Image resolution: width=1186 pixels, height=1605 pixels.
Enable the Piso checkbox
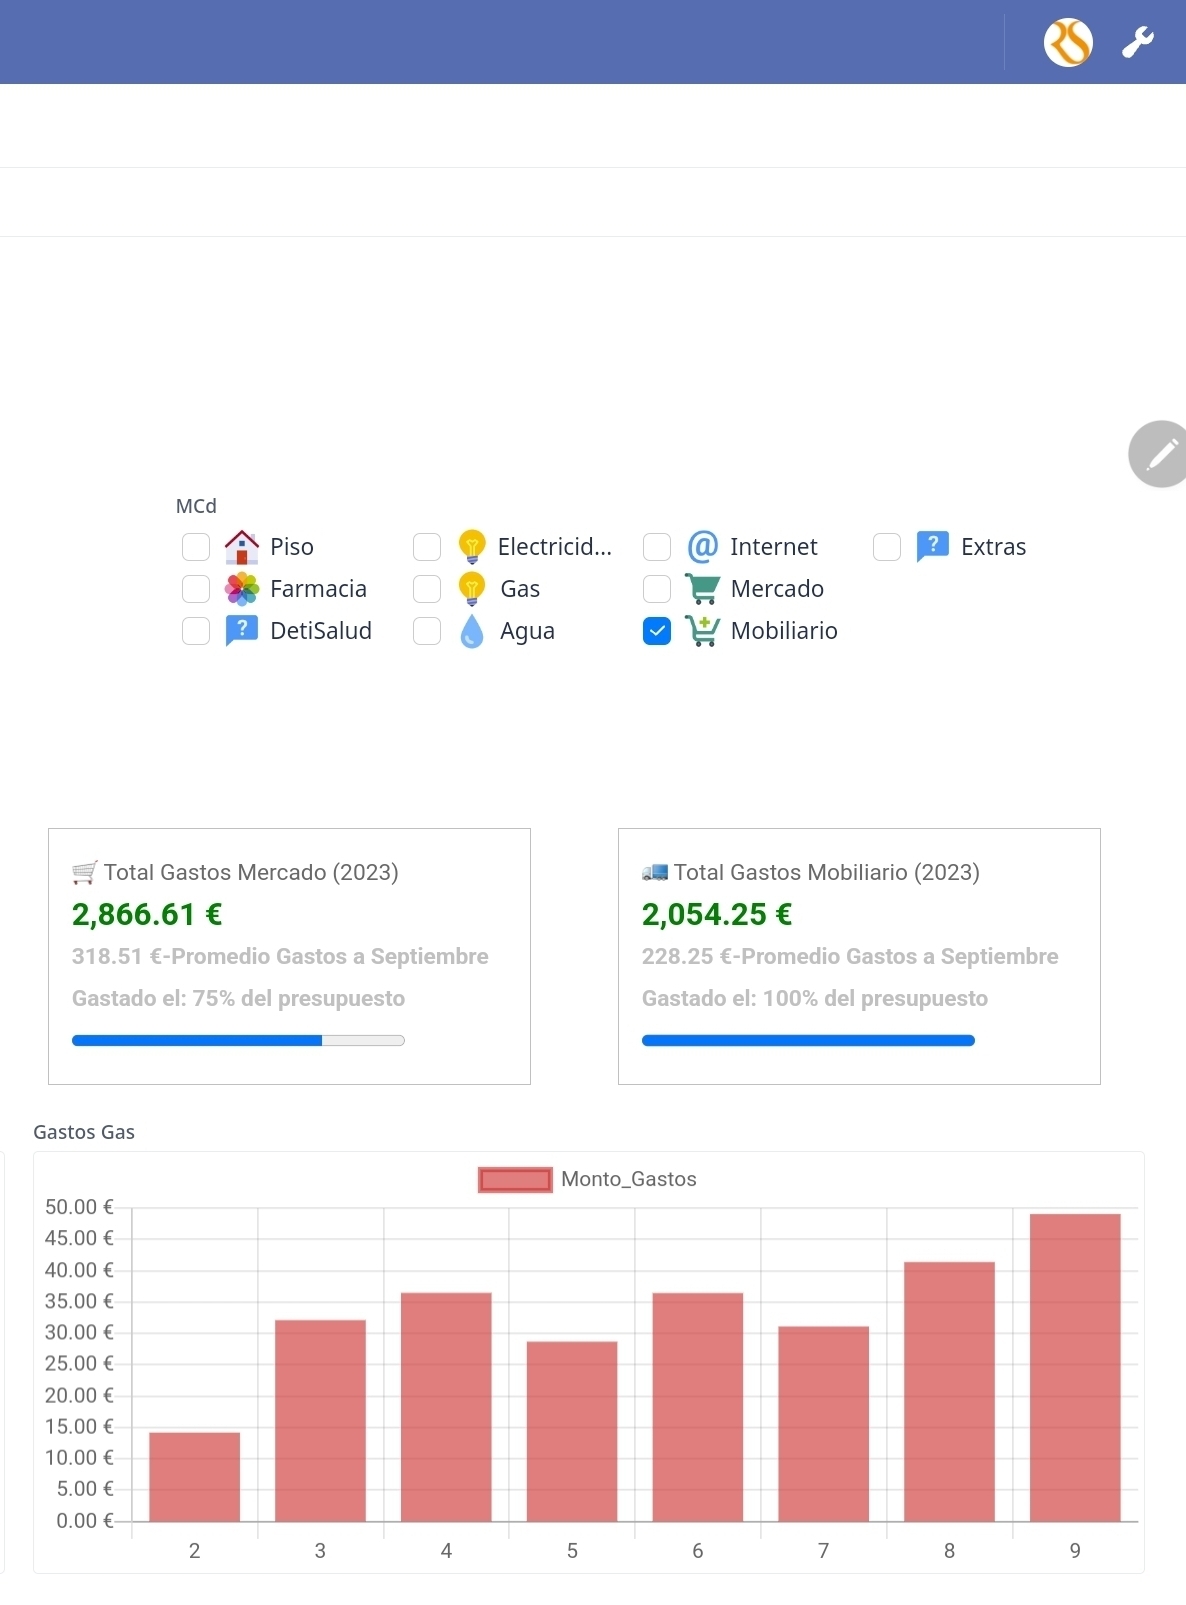[x=196, y=547]
